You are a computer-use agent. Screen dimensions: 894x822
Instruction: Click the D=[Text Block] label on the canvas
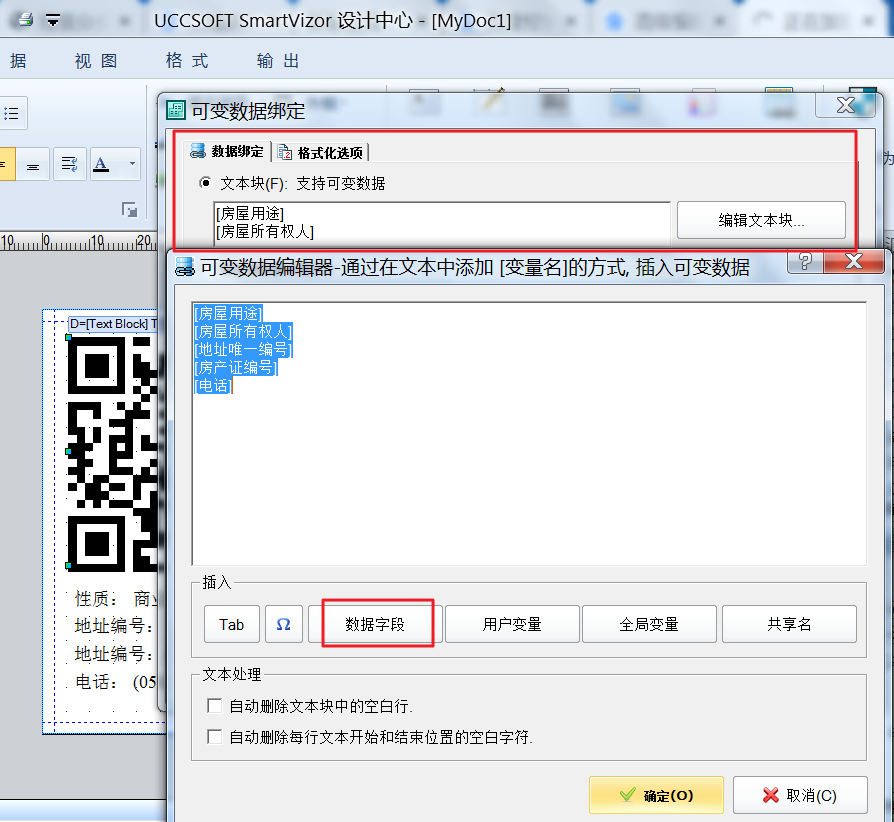(113, 324)
